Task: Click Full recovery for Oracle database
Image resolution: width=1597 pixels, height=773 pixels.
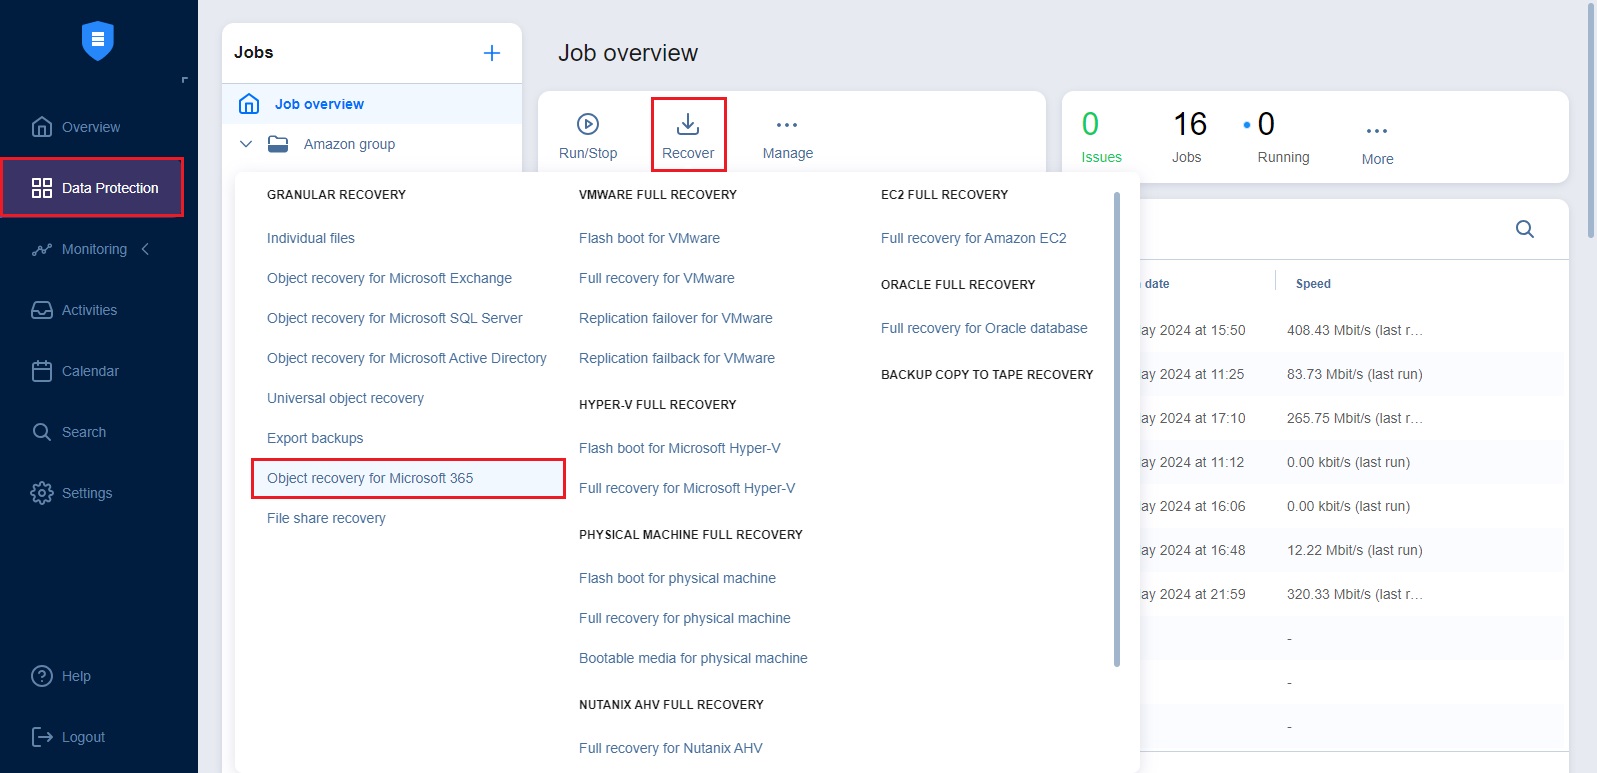Action: (x=983, y=328)
